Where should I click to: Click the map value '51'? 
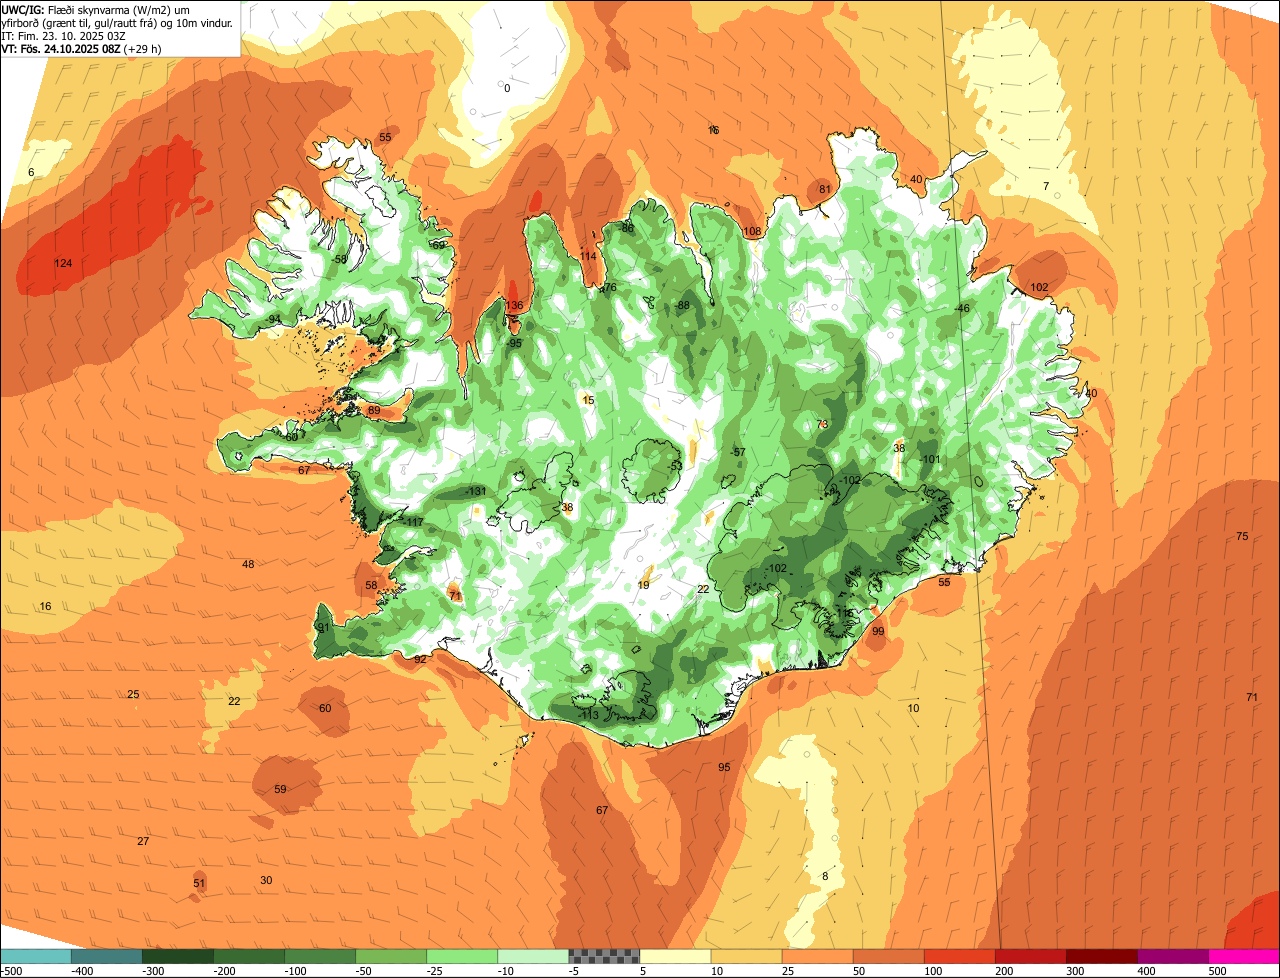click(x=199, y=883)
